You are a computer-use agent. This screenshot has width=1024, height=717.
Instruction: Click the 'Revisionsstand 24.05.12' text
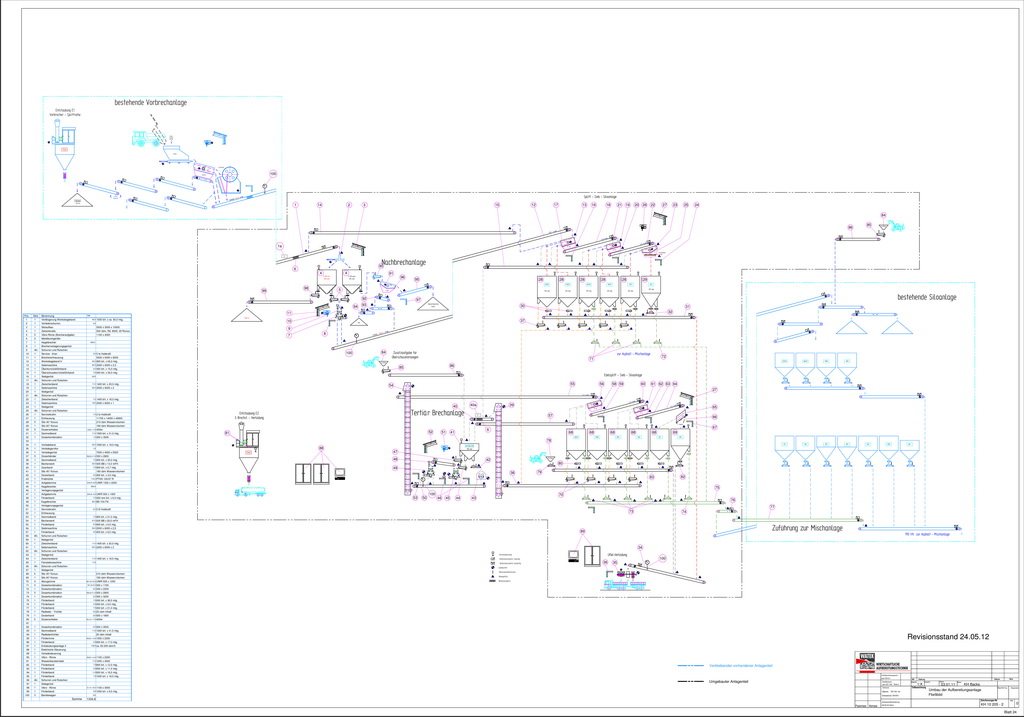[x=947, y=636]
